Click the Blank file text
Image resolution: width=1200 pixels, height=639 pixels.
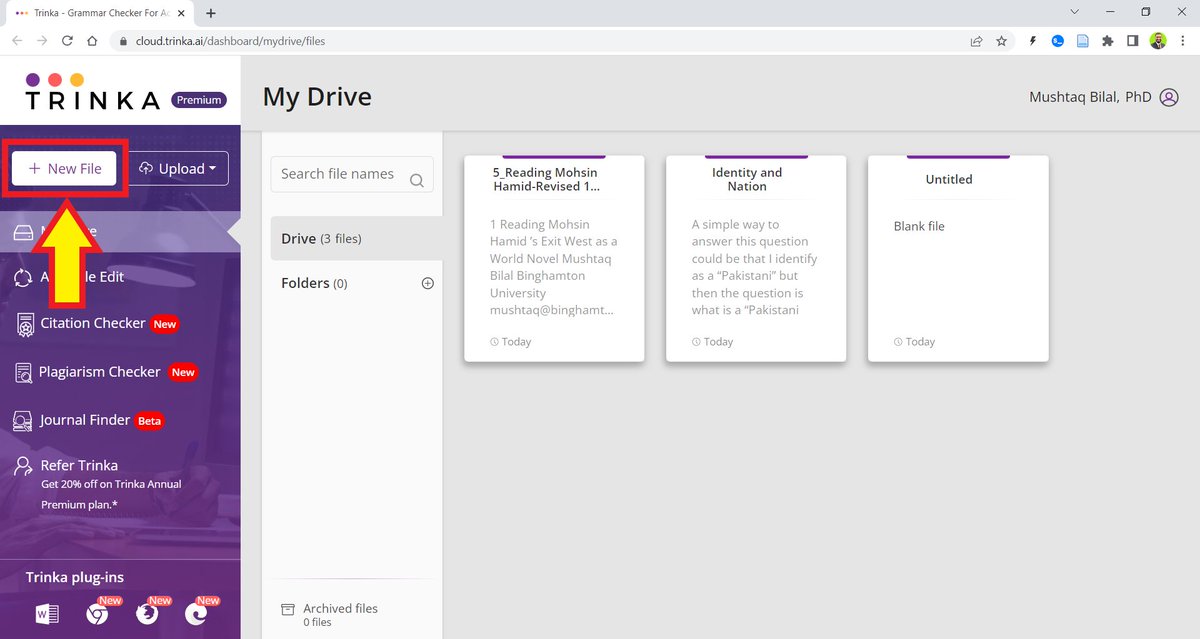[919, 226]
